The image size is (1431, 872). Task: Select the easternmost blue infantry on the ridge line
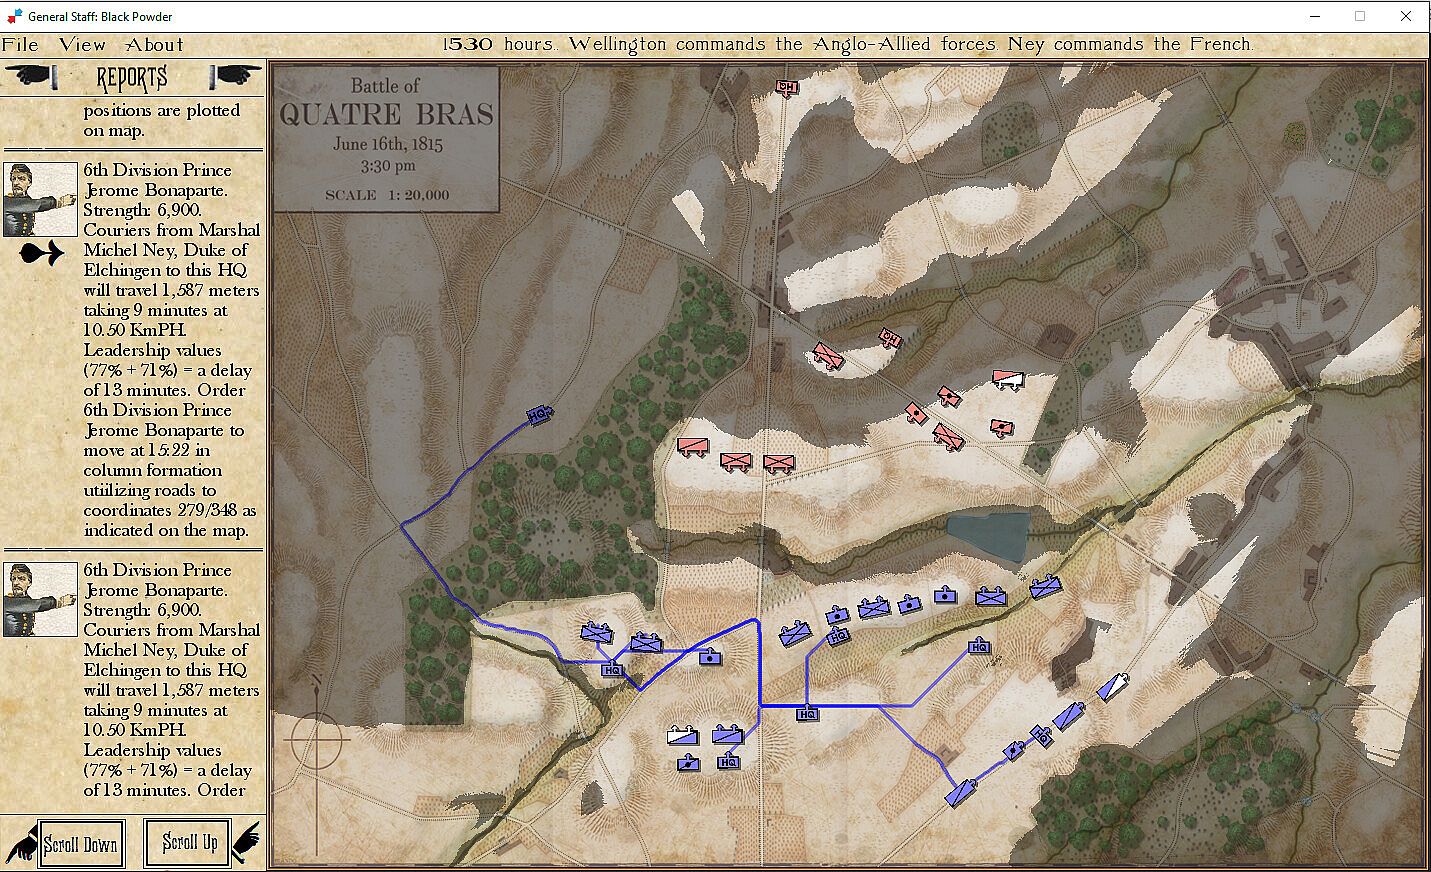[1045, 588]
